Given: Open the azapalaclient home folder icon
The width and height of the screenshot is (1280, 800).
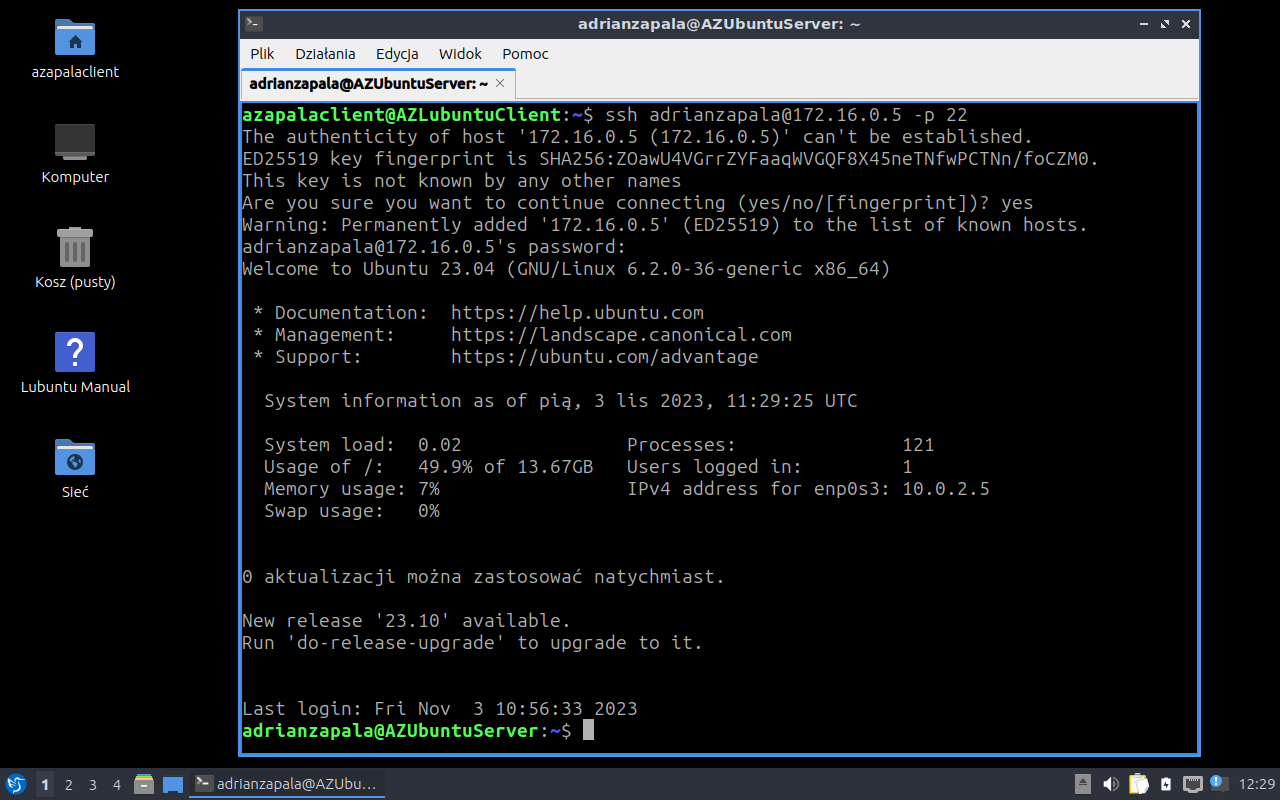Looking at the screenshot, I should pyautogui.click(x=75, y=38).
